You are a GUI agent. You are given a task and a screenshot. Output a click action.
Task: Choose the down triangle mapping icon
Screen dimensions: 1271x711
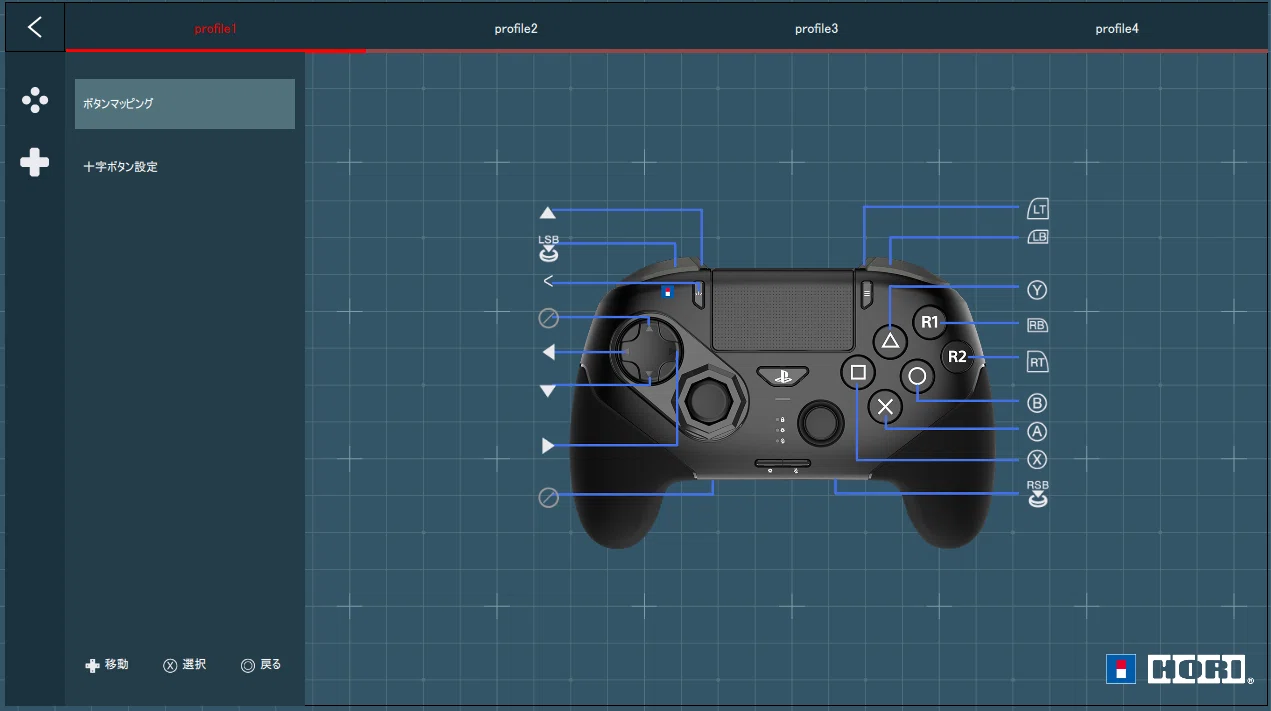(x=547, y=391)
